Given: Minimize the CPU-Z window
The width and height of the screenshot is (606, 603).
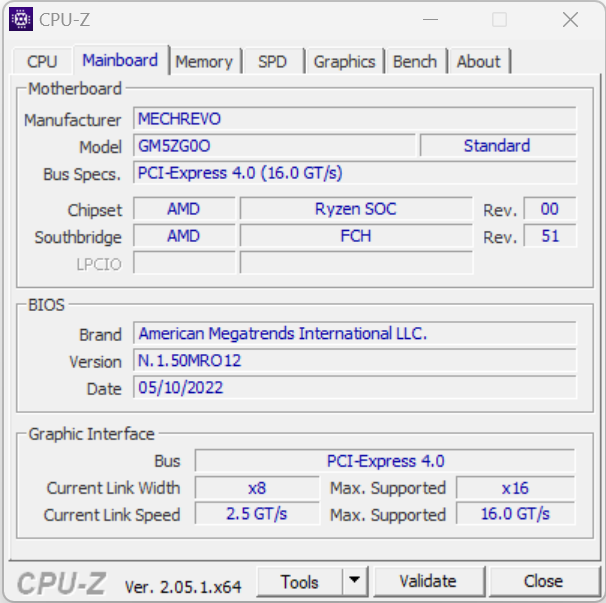Looking at the screenshot, I should click(430, 19).
